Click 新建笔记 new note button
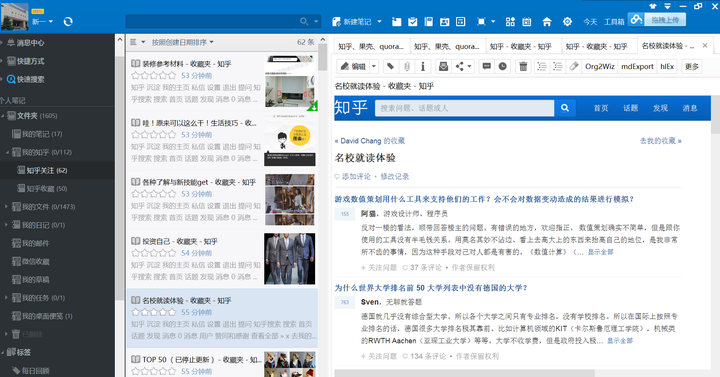This screenshot has width=720, height=377. pyautogui.click(x=352, y=22)
